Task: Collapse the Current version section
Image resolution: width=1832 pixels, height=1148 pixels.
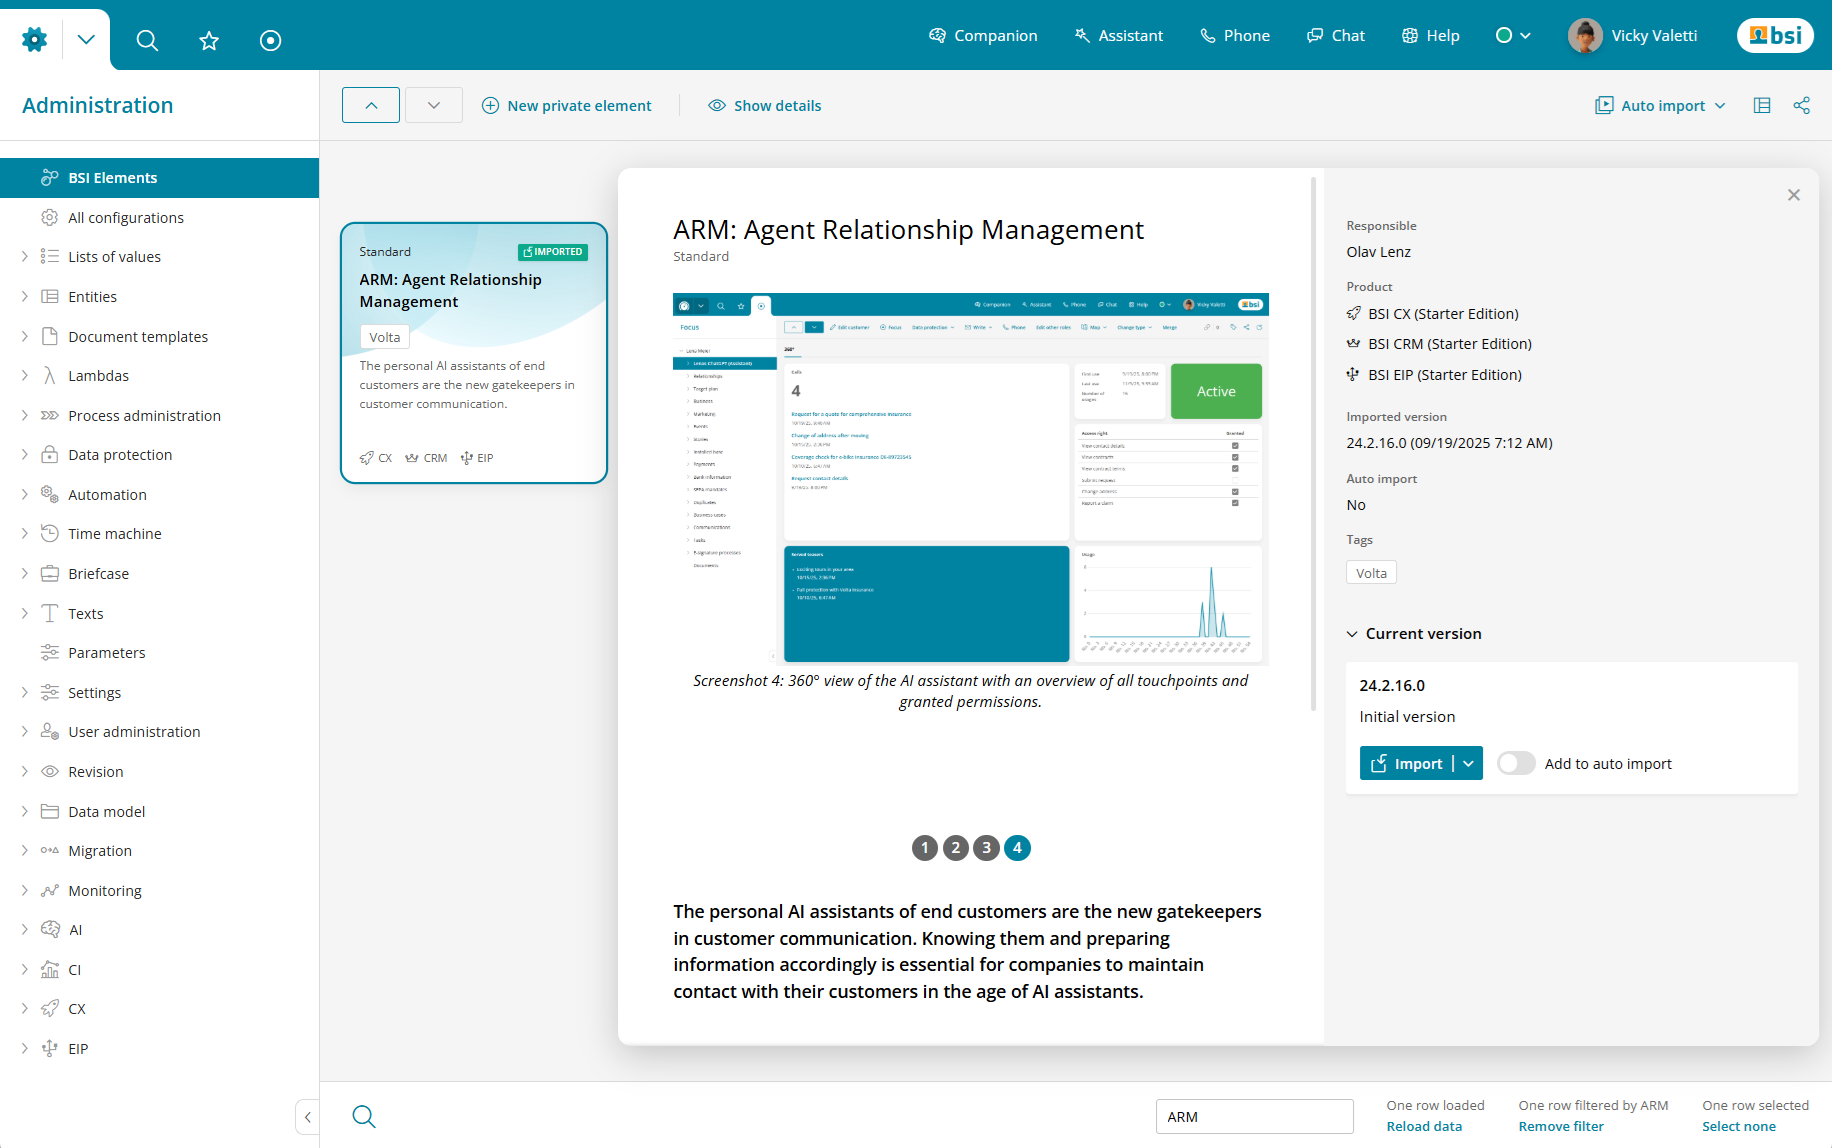Action: [1352, 634]
